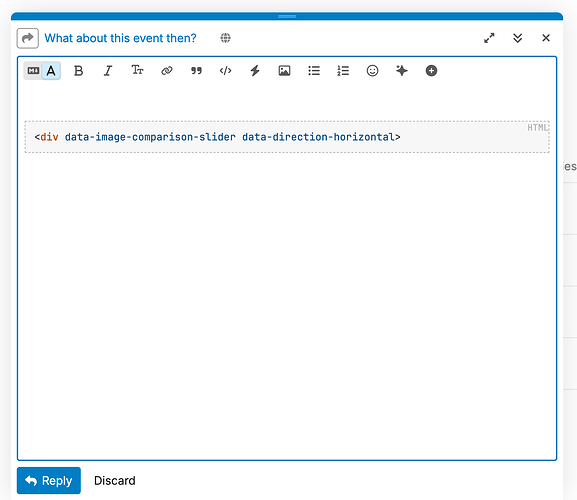Open the emoji picker
Image resolution: width=577 pixels, height=500 pixels.
point(372,71)
